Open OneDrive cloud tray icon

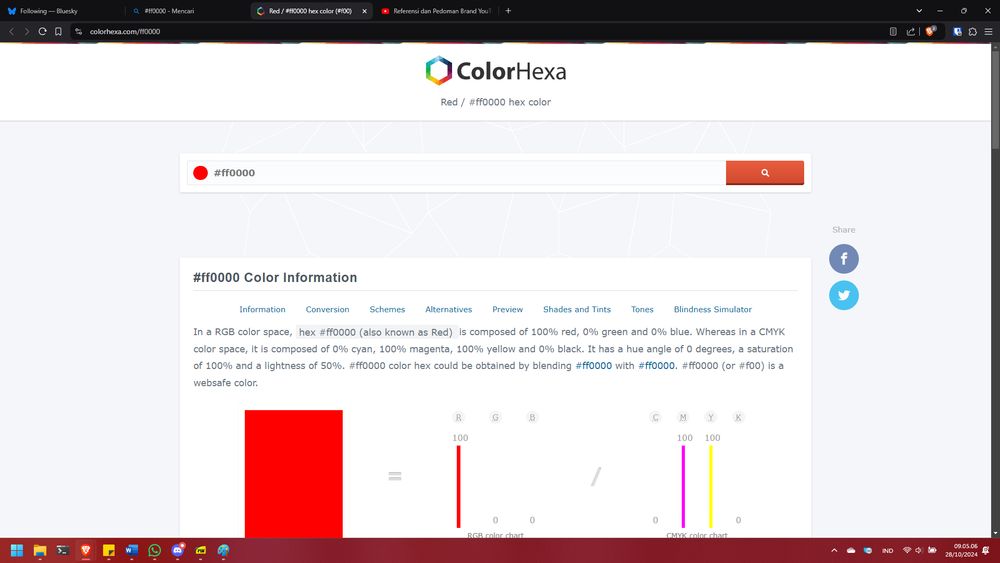point(851,550)
